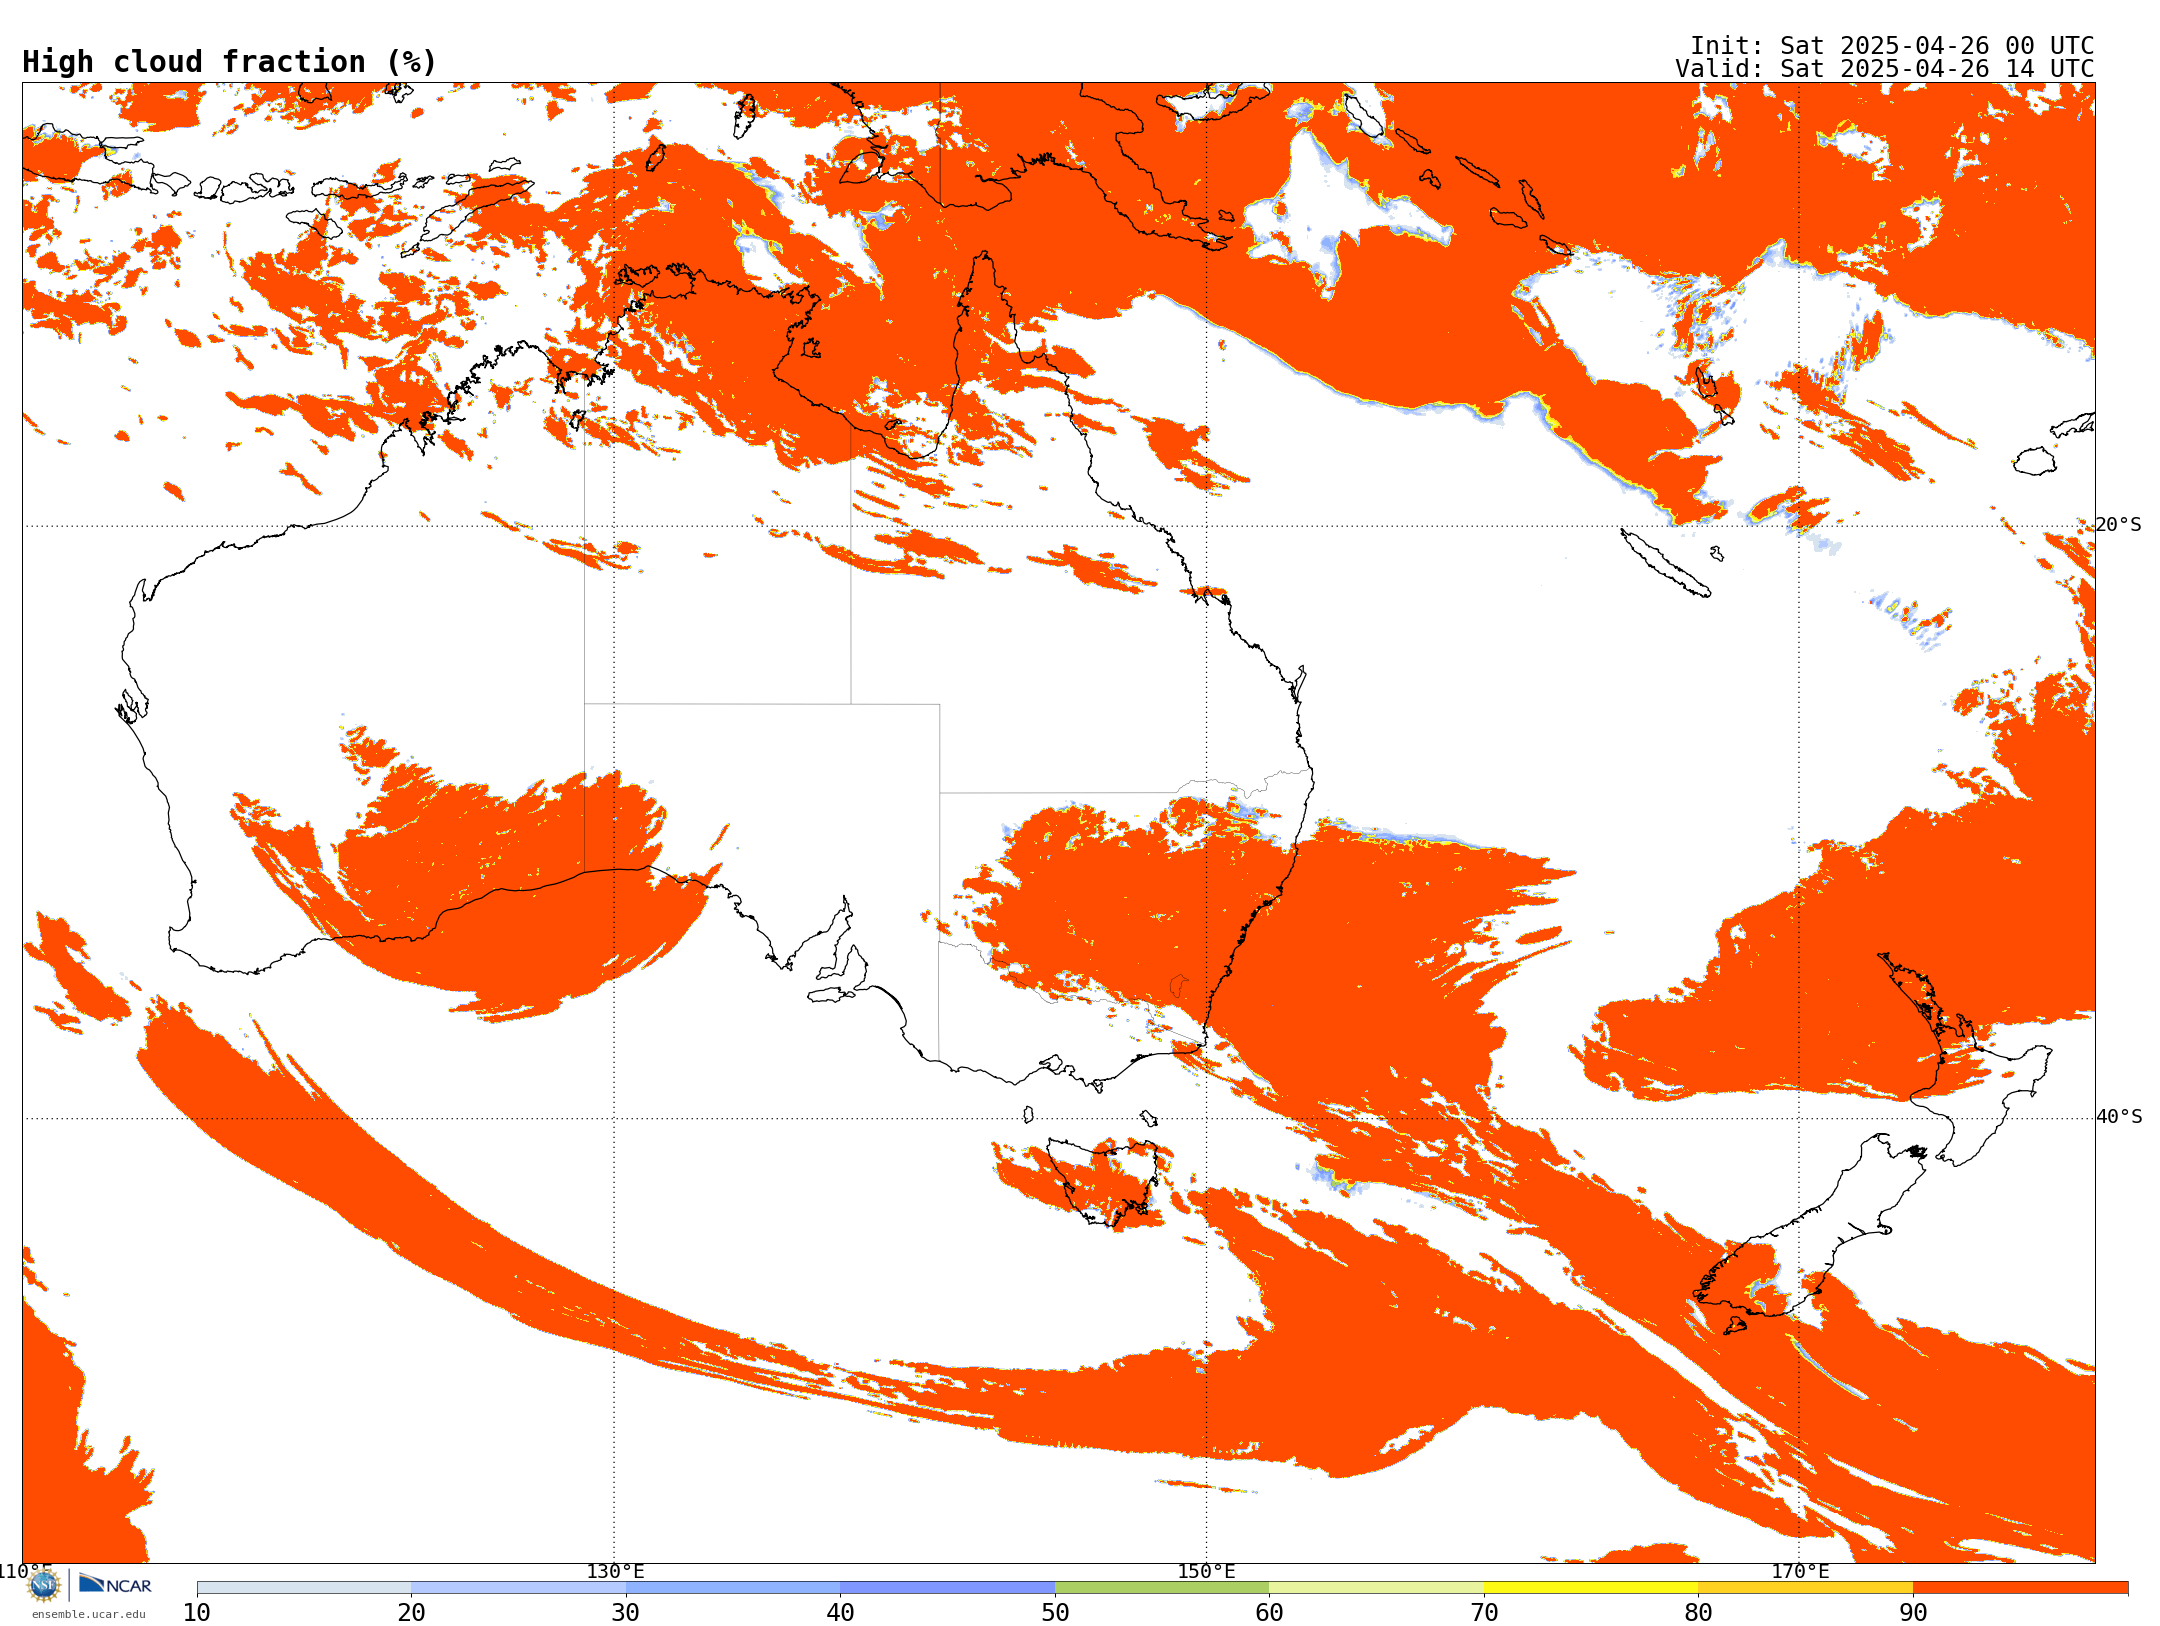Click the Tasmania island on the map
This screenshot has width=2160, height=1626.
coord(1104,1182)
